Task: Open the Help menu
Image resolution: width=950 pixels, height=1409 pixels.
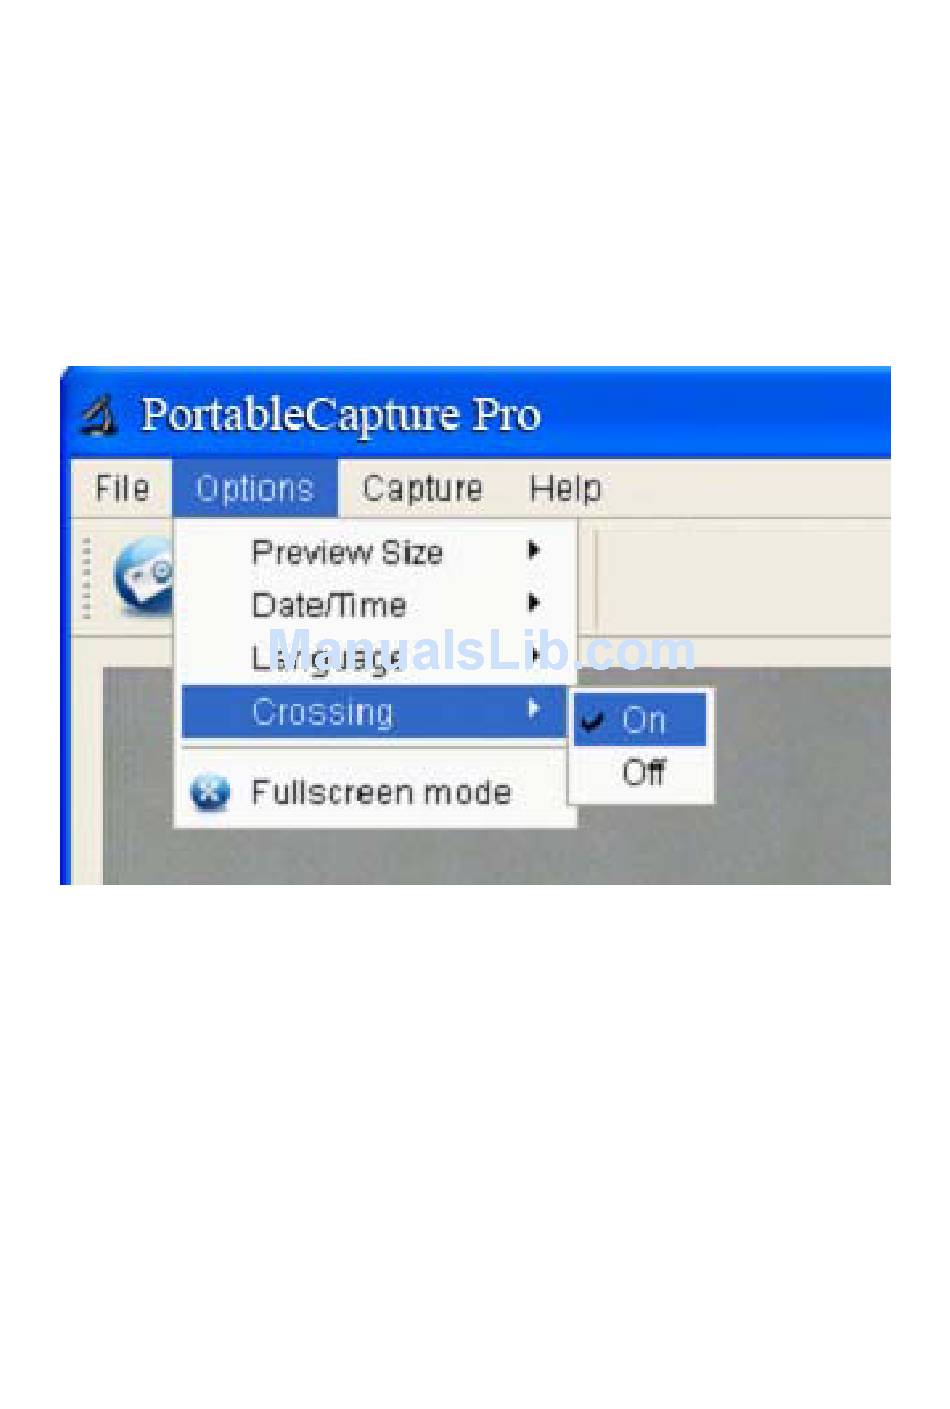Action: tap(565, 489)
